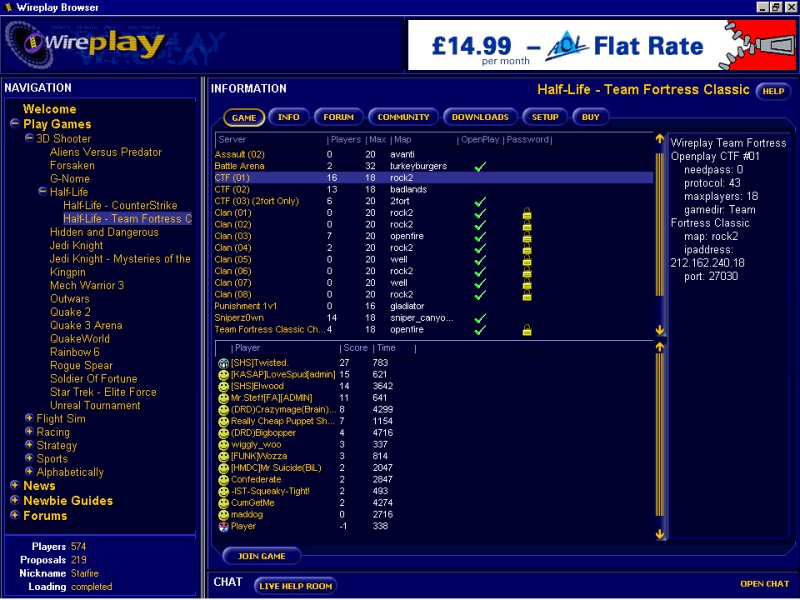
Task: Click the padlock icon on Clan (01) row
Action: click(x=527, y=213)
